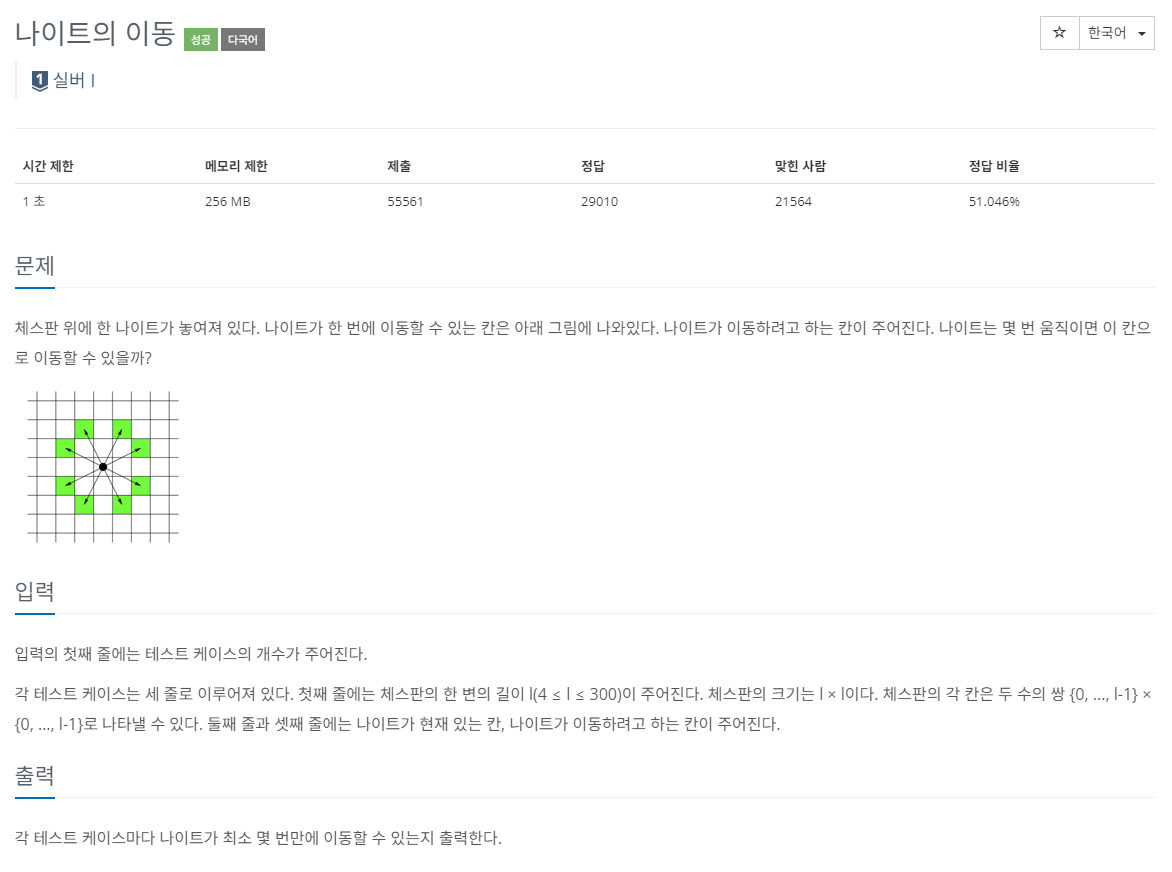Screen dimensions: 1172x872
Task: Click the 실버 I tier badge icon
Action: pos(40,80)
